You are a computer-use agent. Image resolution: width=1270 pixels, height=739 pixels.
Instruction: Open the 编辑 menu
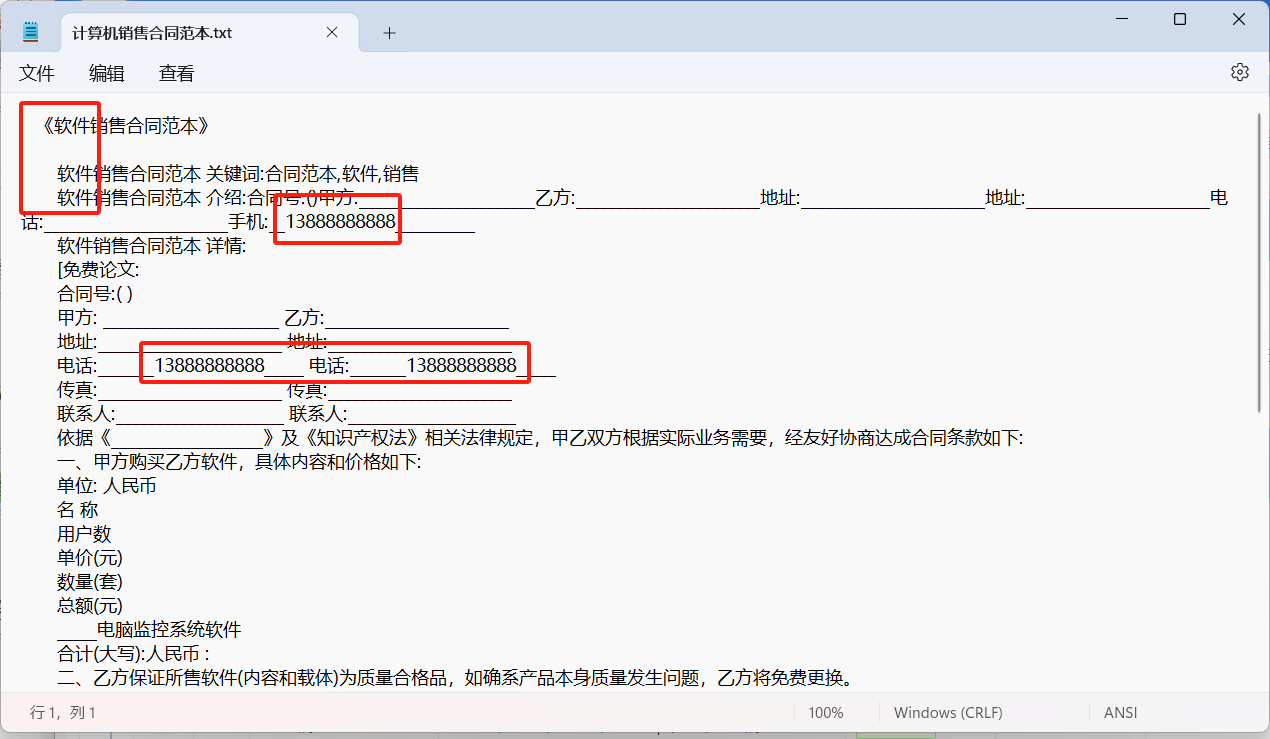(x=107, y=73)
